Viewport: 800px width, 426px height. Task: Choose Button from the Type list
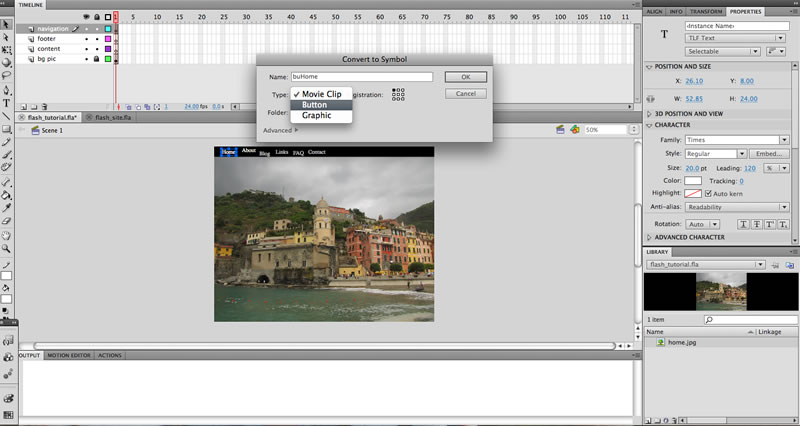[321, 105]
